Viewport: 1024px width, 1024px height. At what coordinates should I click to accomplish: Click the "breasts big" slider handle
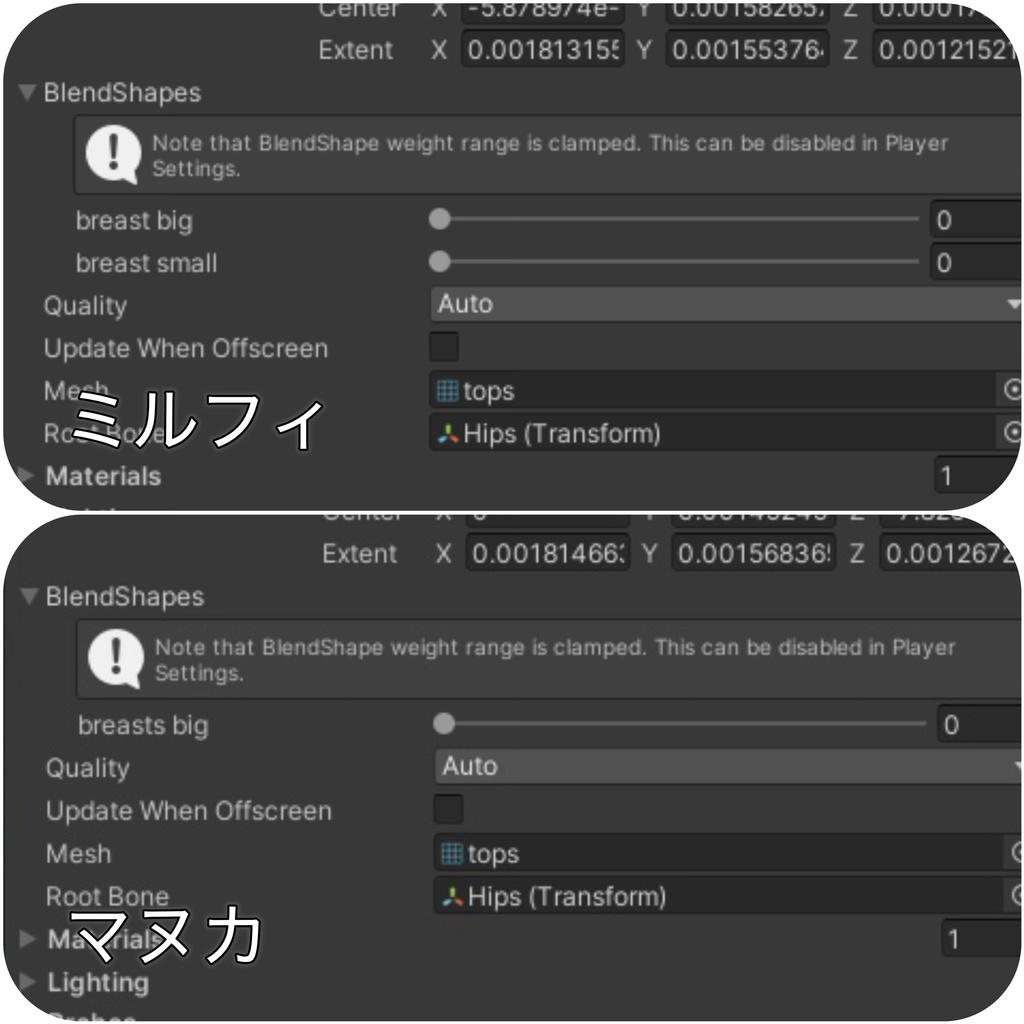[x=444, y=724]
